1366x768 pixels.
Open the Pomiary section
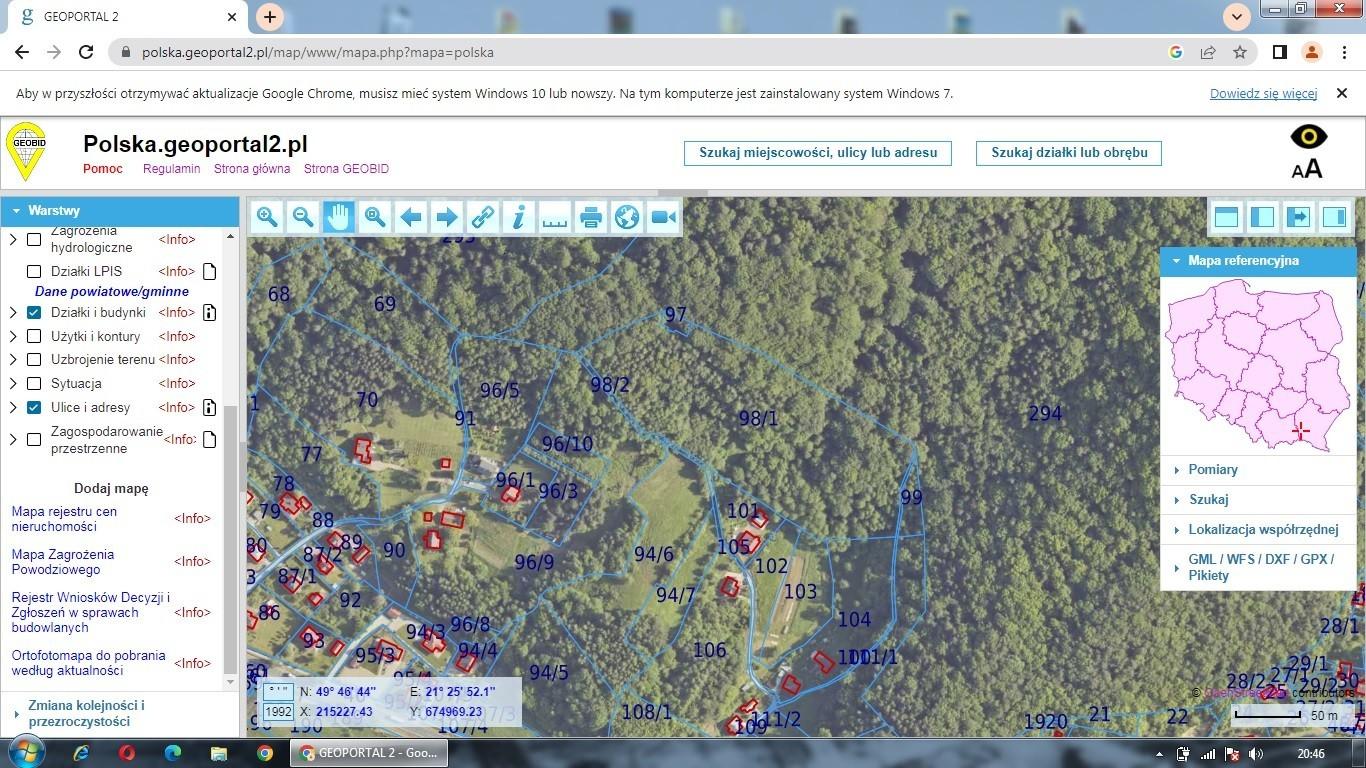click(x=1258, y=469)
